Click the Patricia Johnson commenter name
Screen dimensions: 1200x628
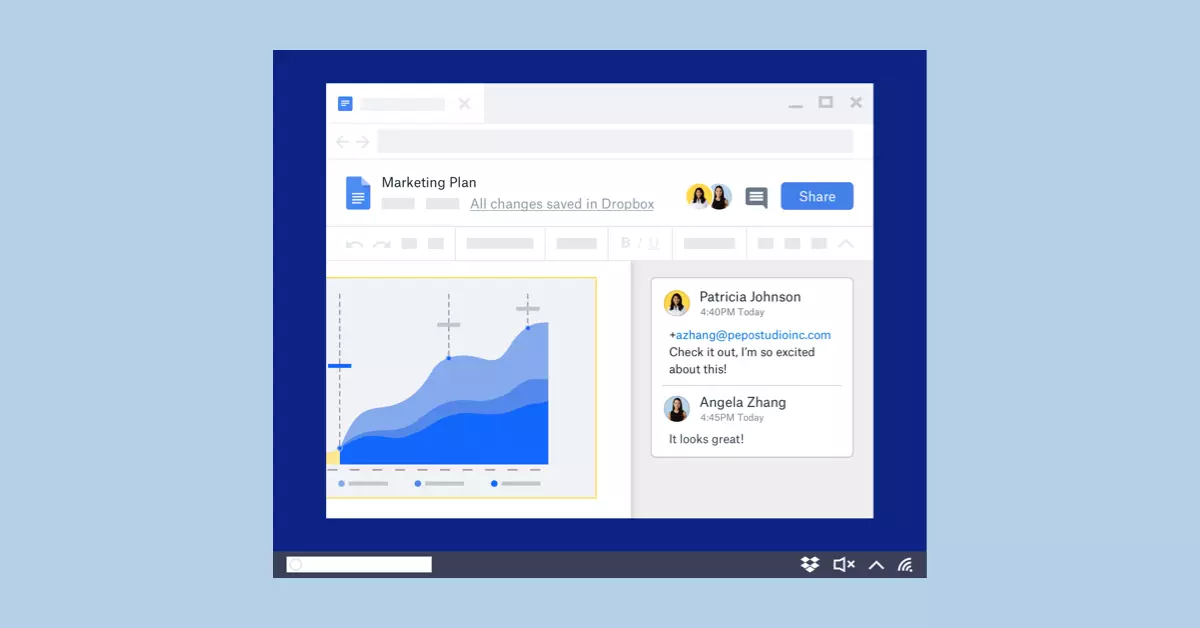coord(750,297)
